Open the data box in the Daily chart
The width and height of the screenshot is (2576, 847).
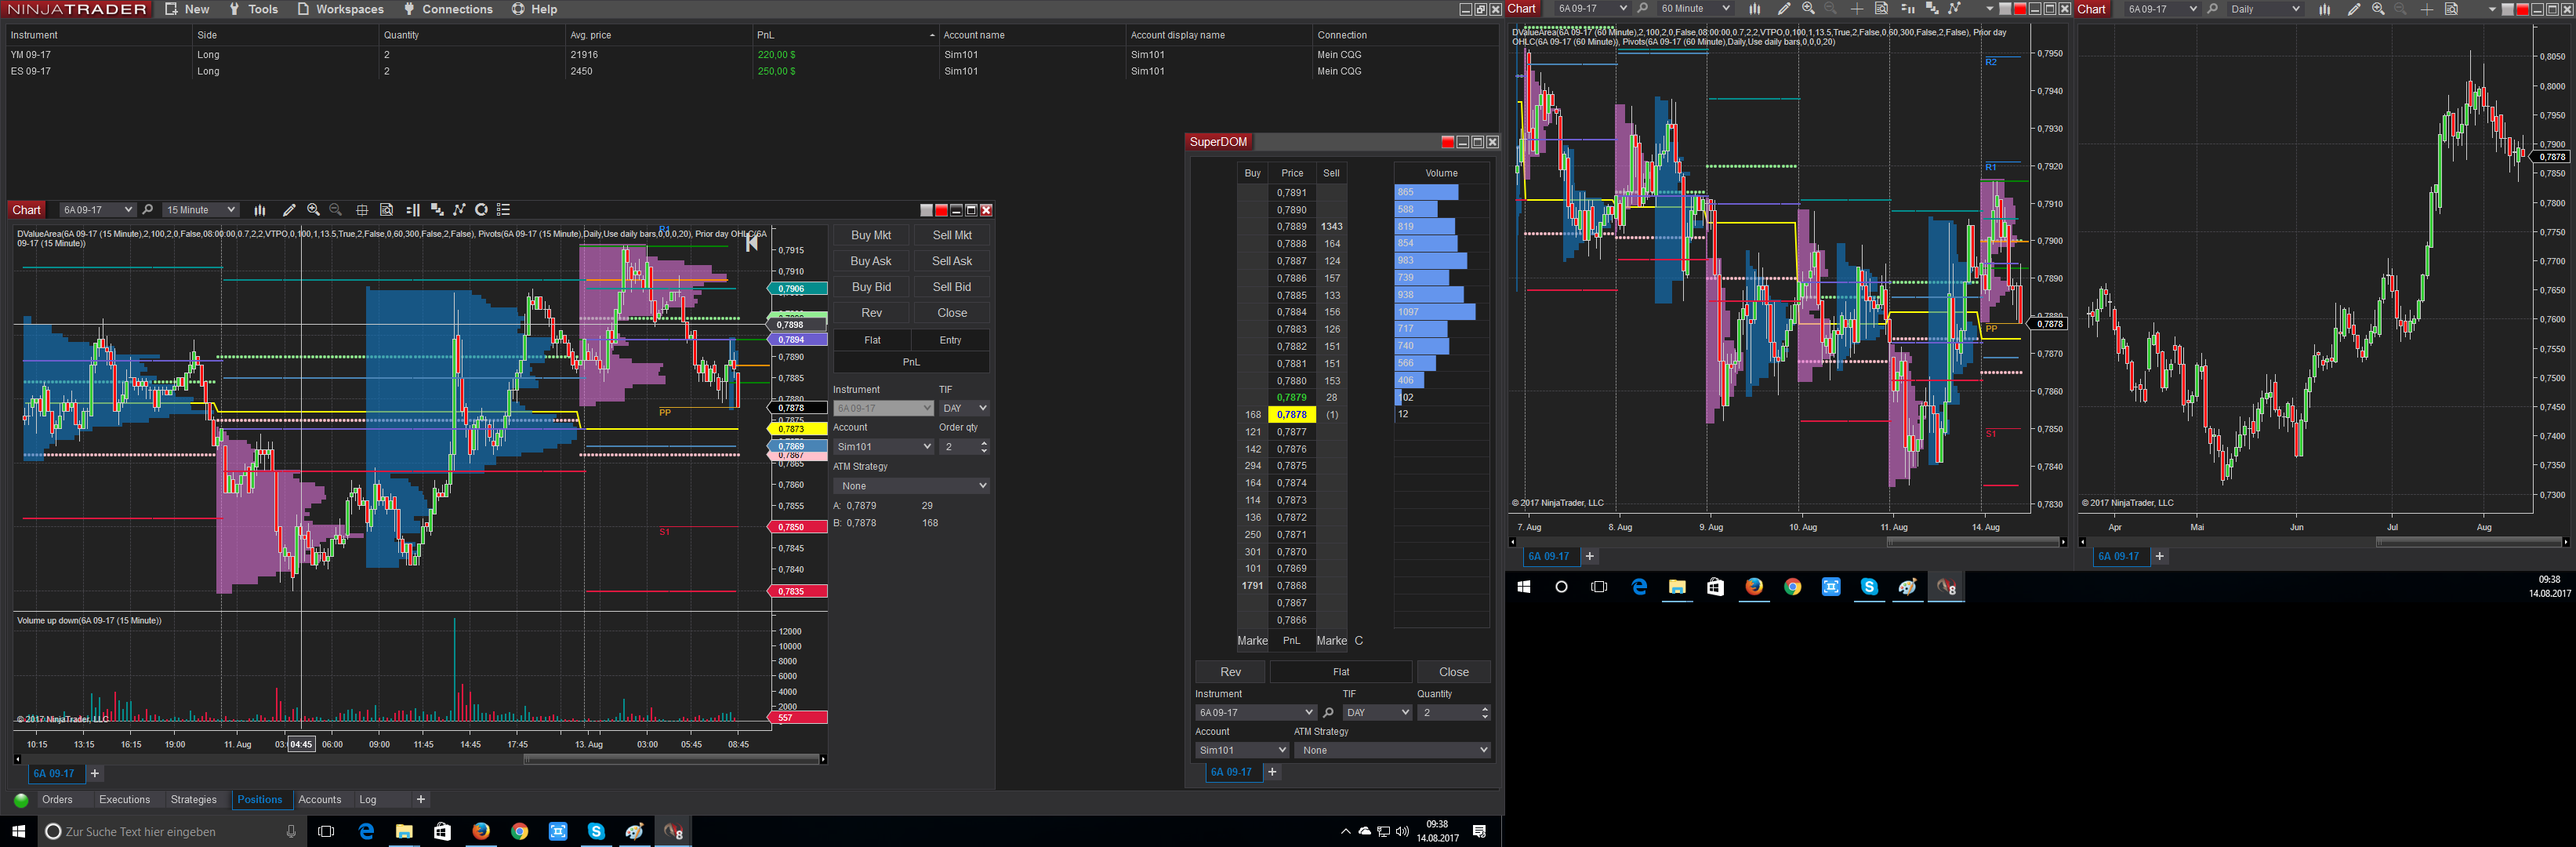point(2451,9)
